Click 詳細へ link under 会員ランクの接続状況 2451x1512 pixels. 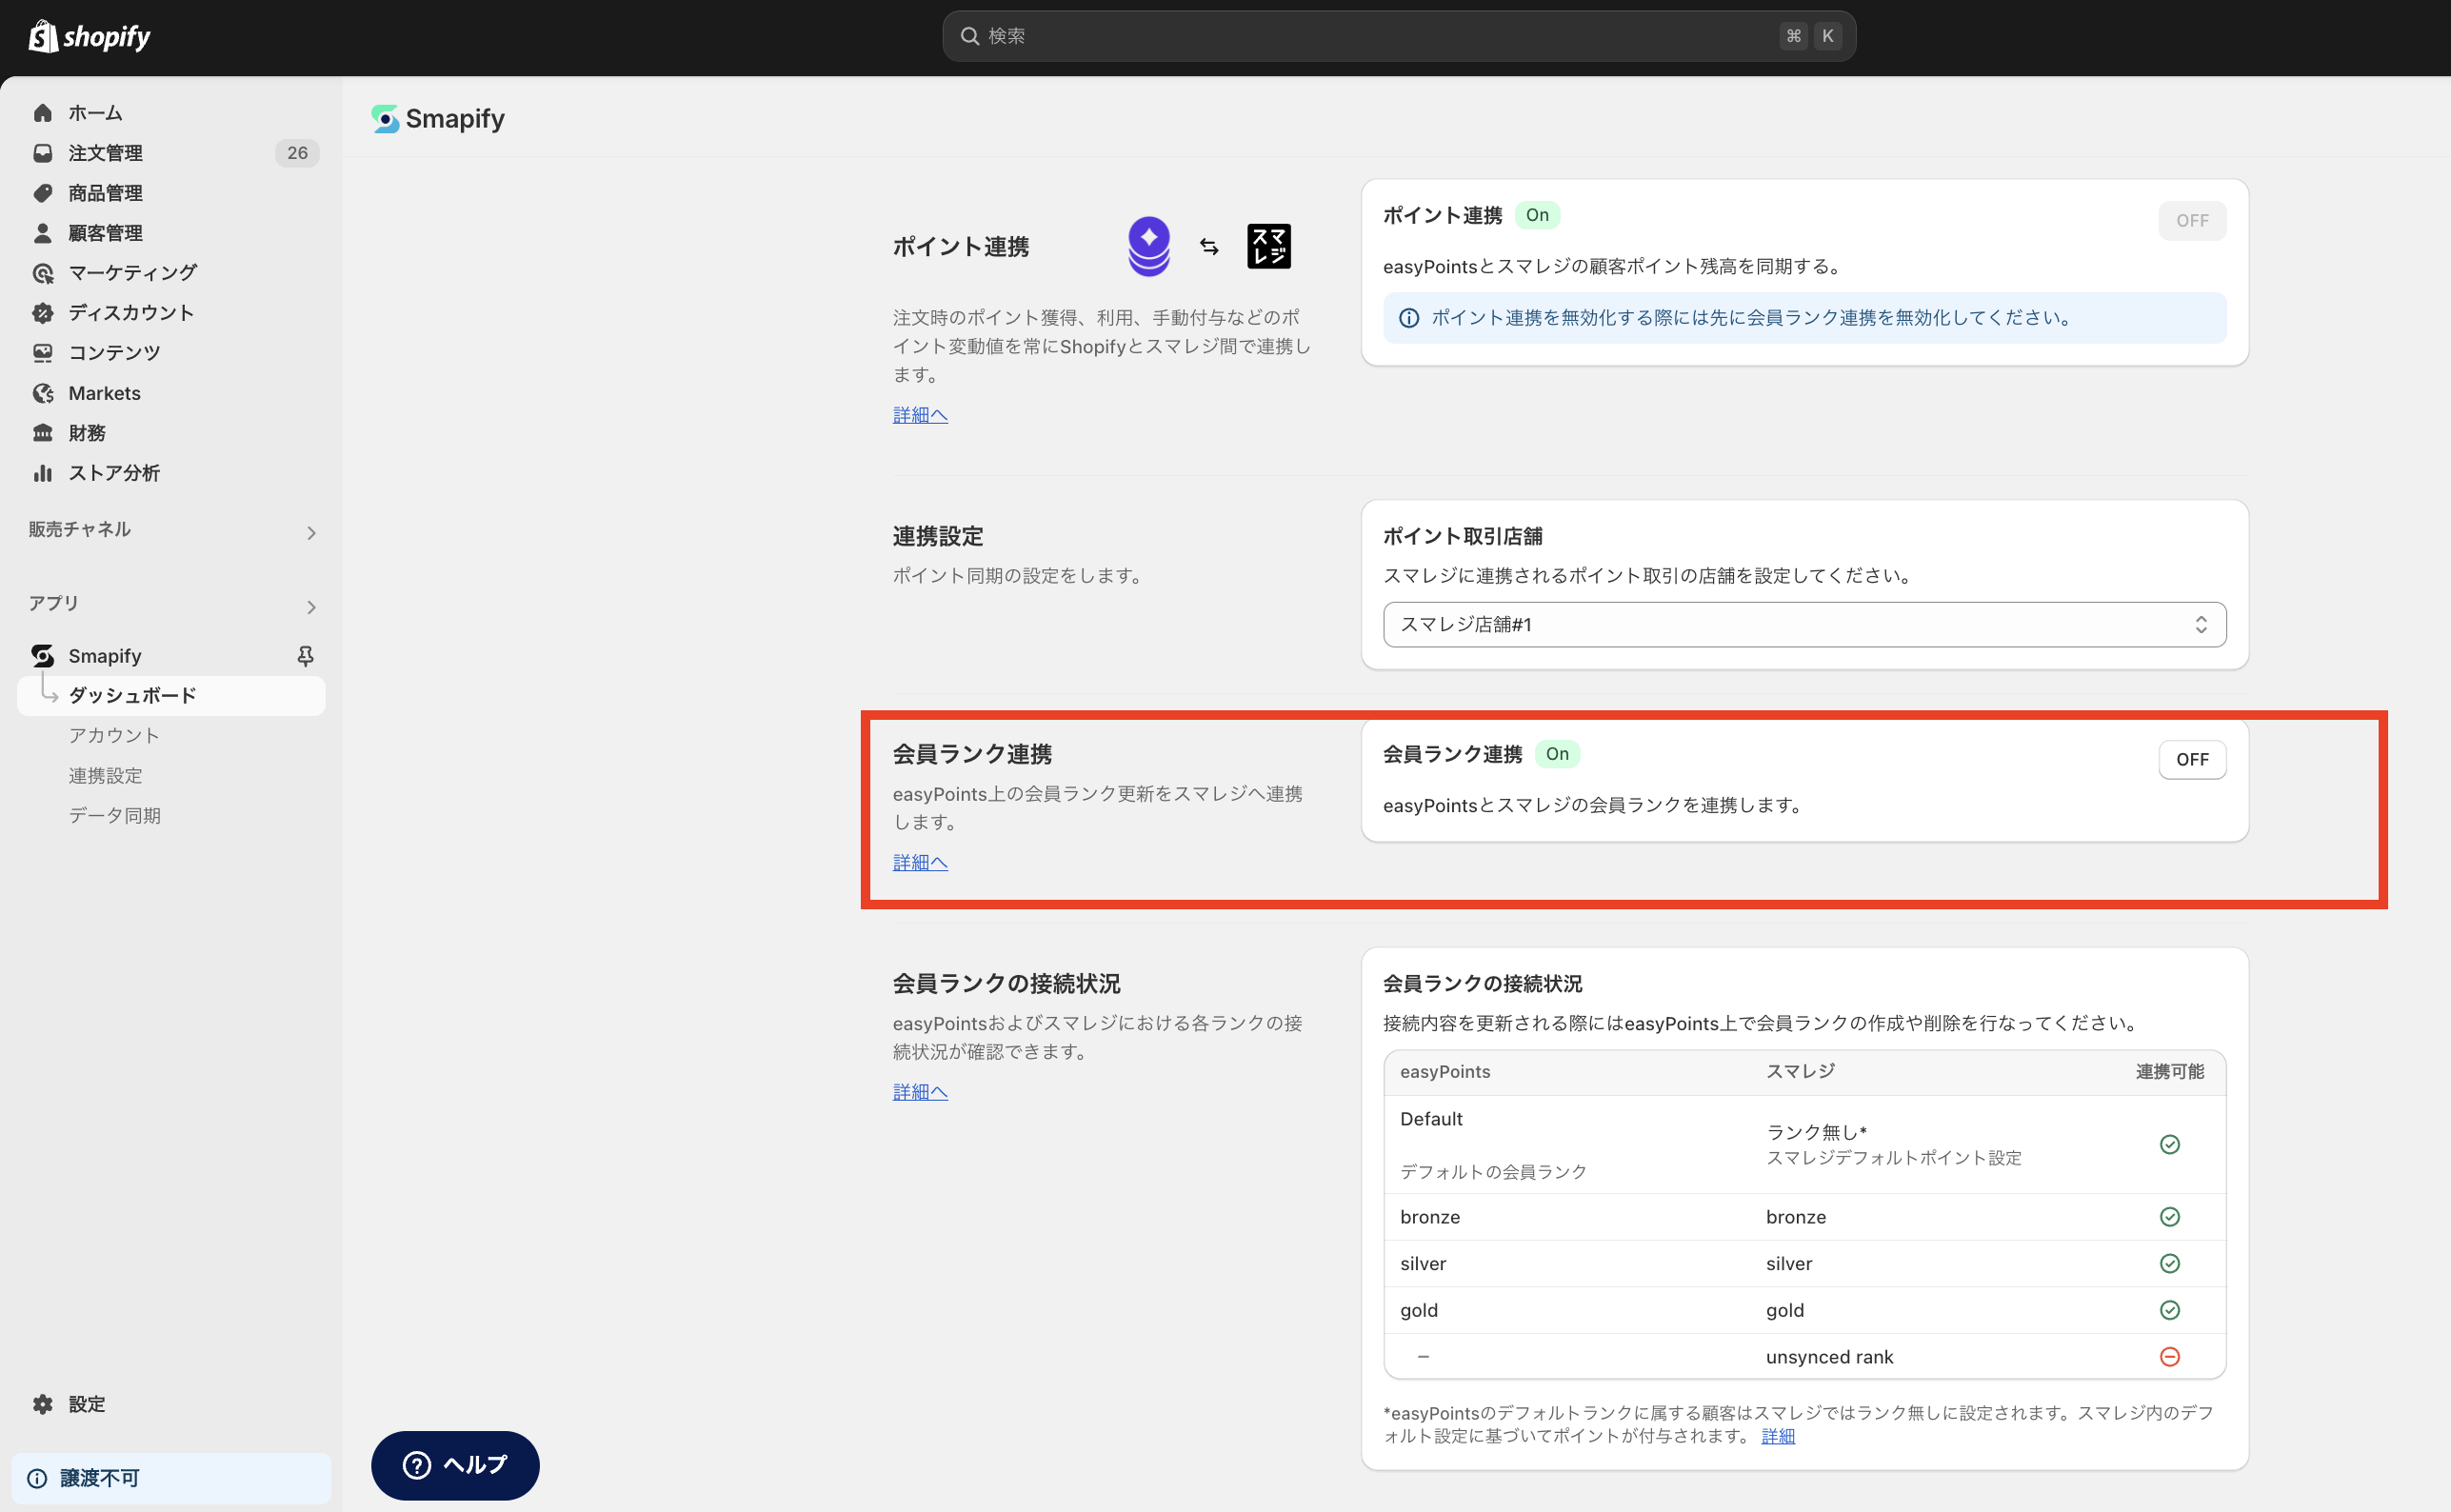point(920,1092)
